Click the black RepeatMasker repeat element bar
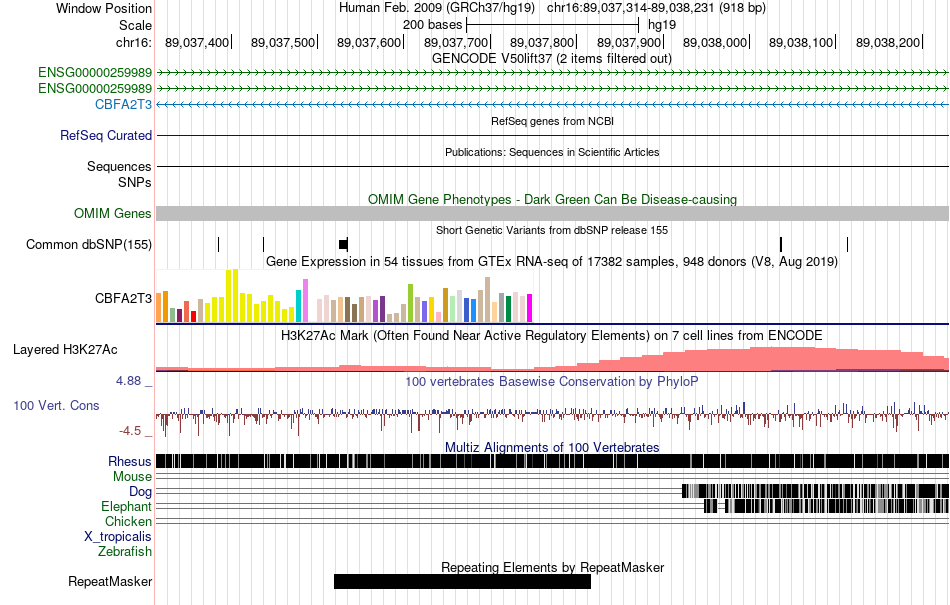The height and width of the screenshot is (605, 950). click(x=462, y=581)
